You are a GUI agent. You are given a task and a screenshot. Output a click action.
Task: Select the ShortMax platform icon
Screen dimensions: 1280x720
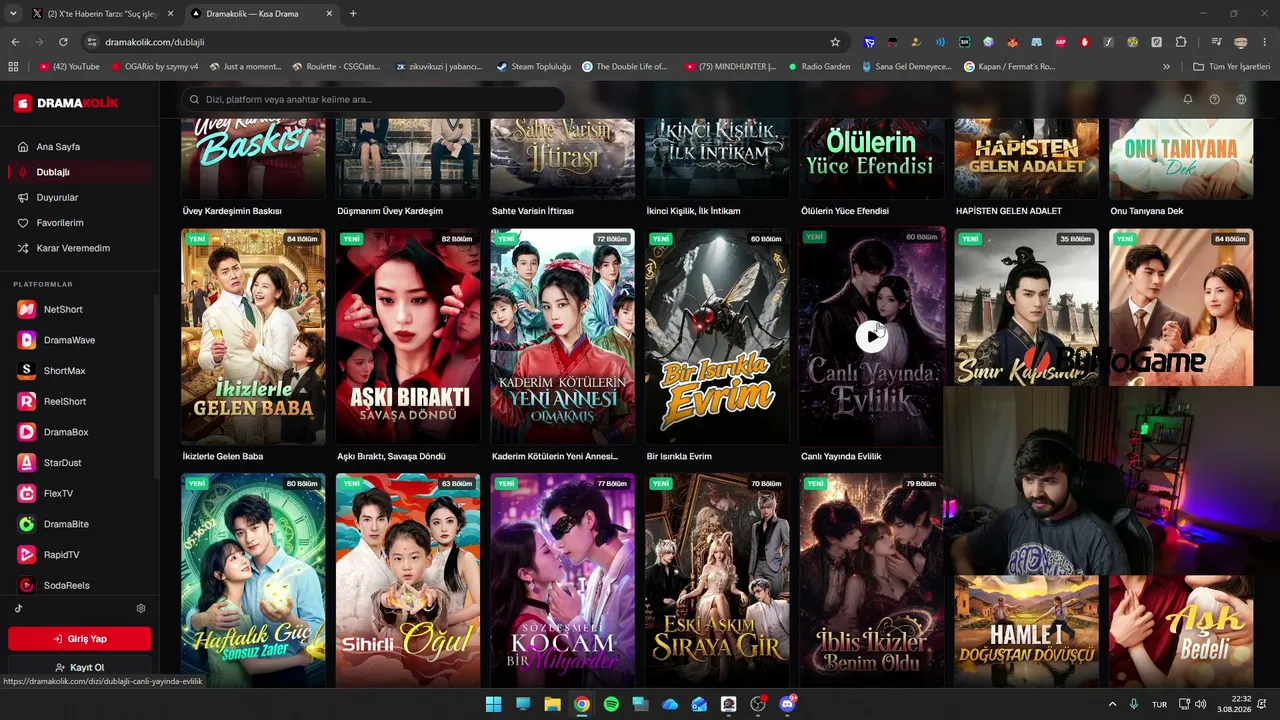pyautogui.click(x=27, y=371)
